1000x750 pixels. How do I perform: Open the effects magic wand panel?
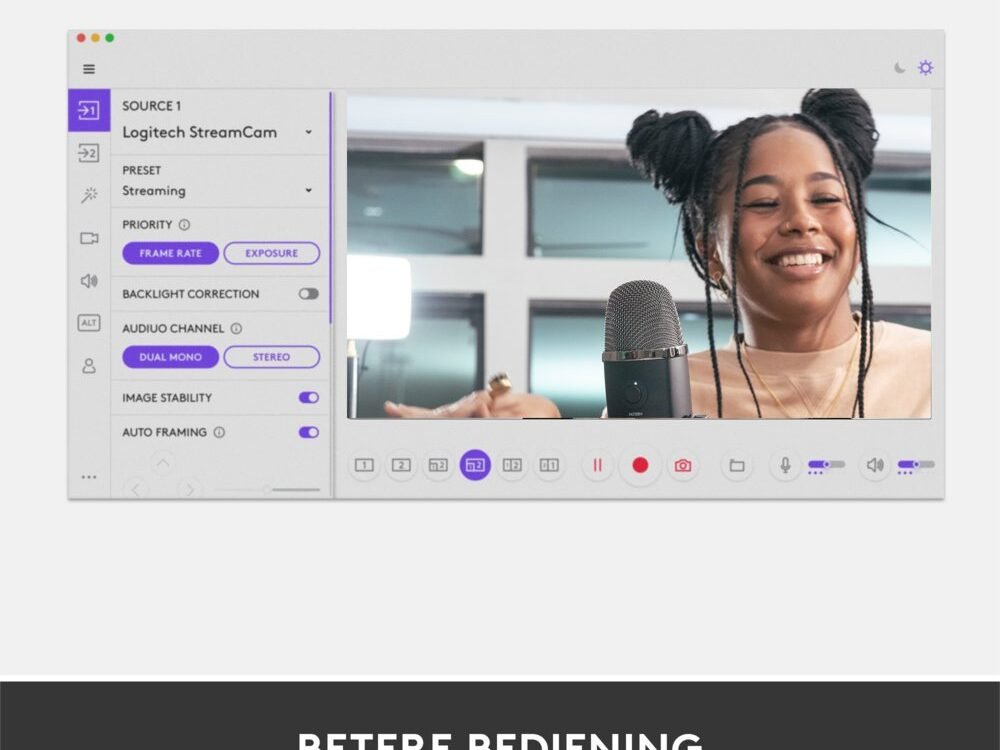tap(89, 195)
